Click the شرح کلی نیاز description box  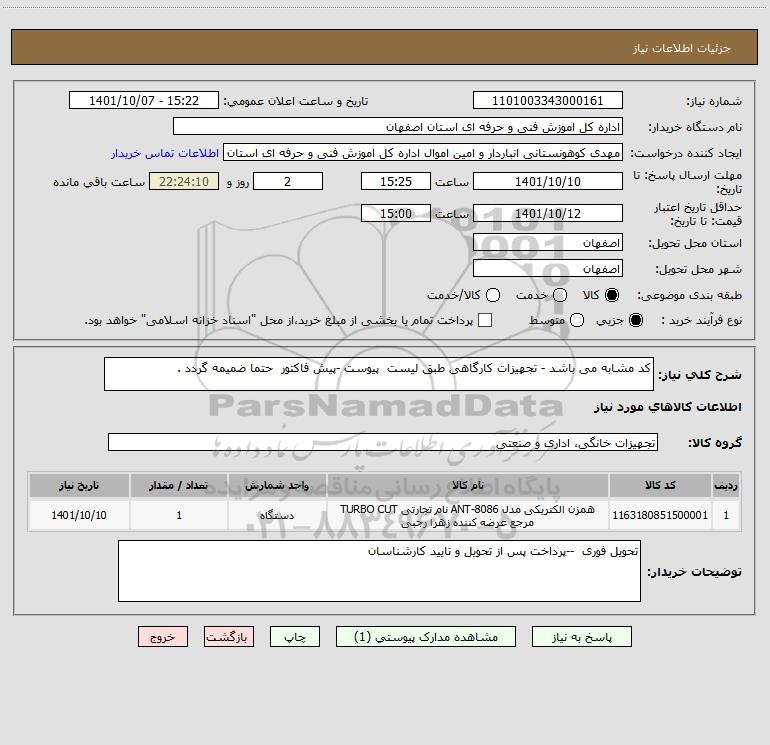click(x=379, y=374)
